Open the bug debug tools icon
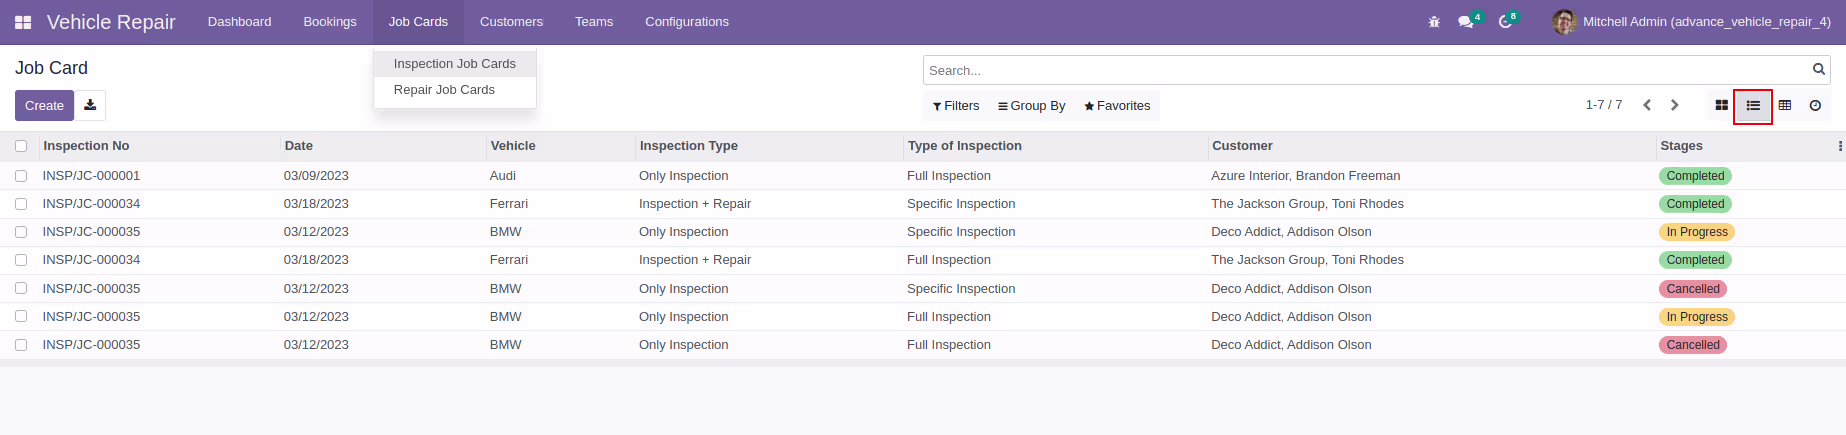 pyautogui.click(x=1434, y=22)
